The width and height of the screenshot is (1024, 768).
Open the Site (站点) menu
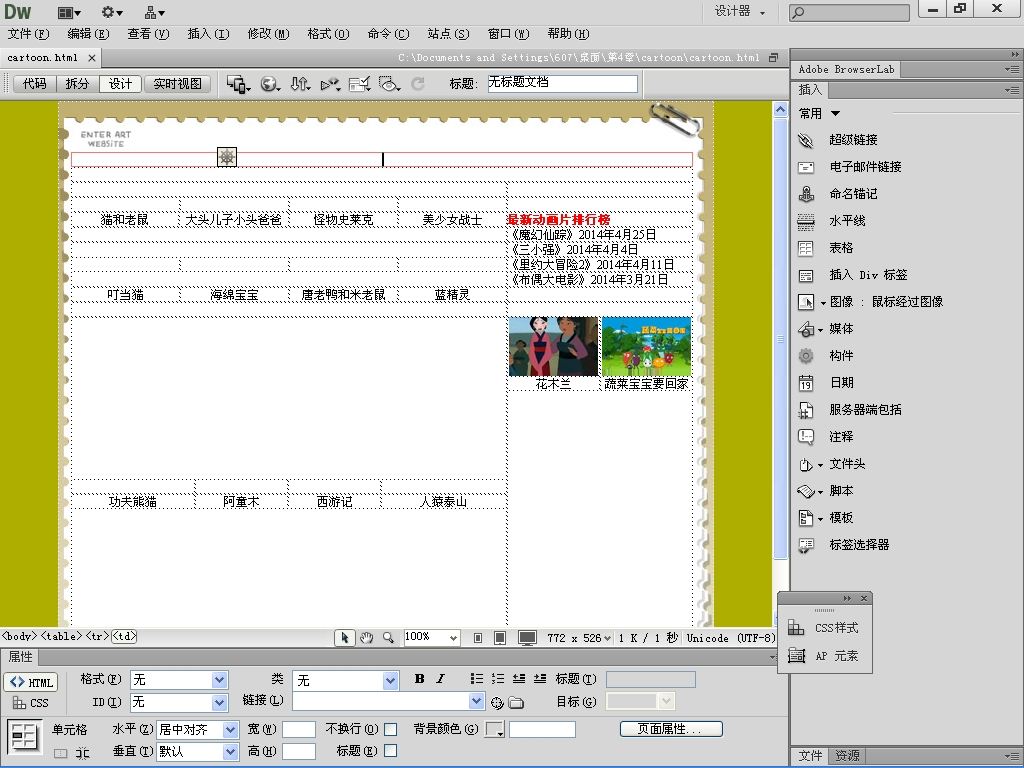pyautogui.click(x=448, y=34)
